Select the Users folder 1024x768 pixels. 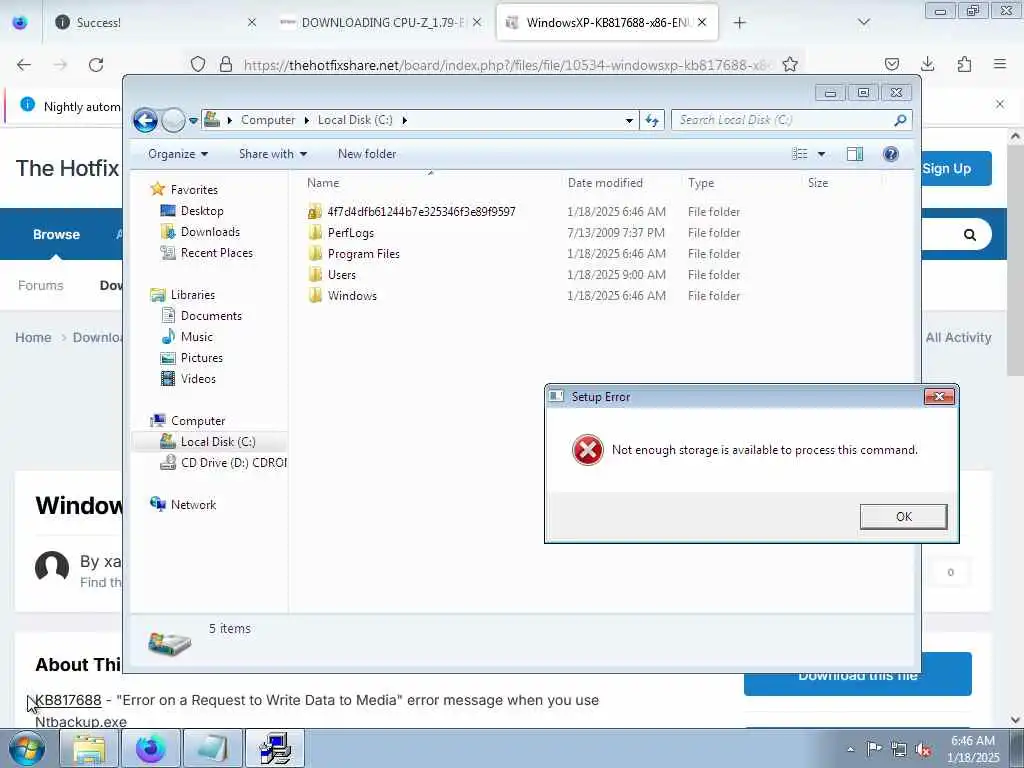click(342, 274)
